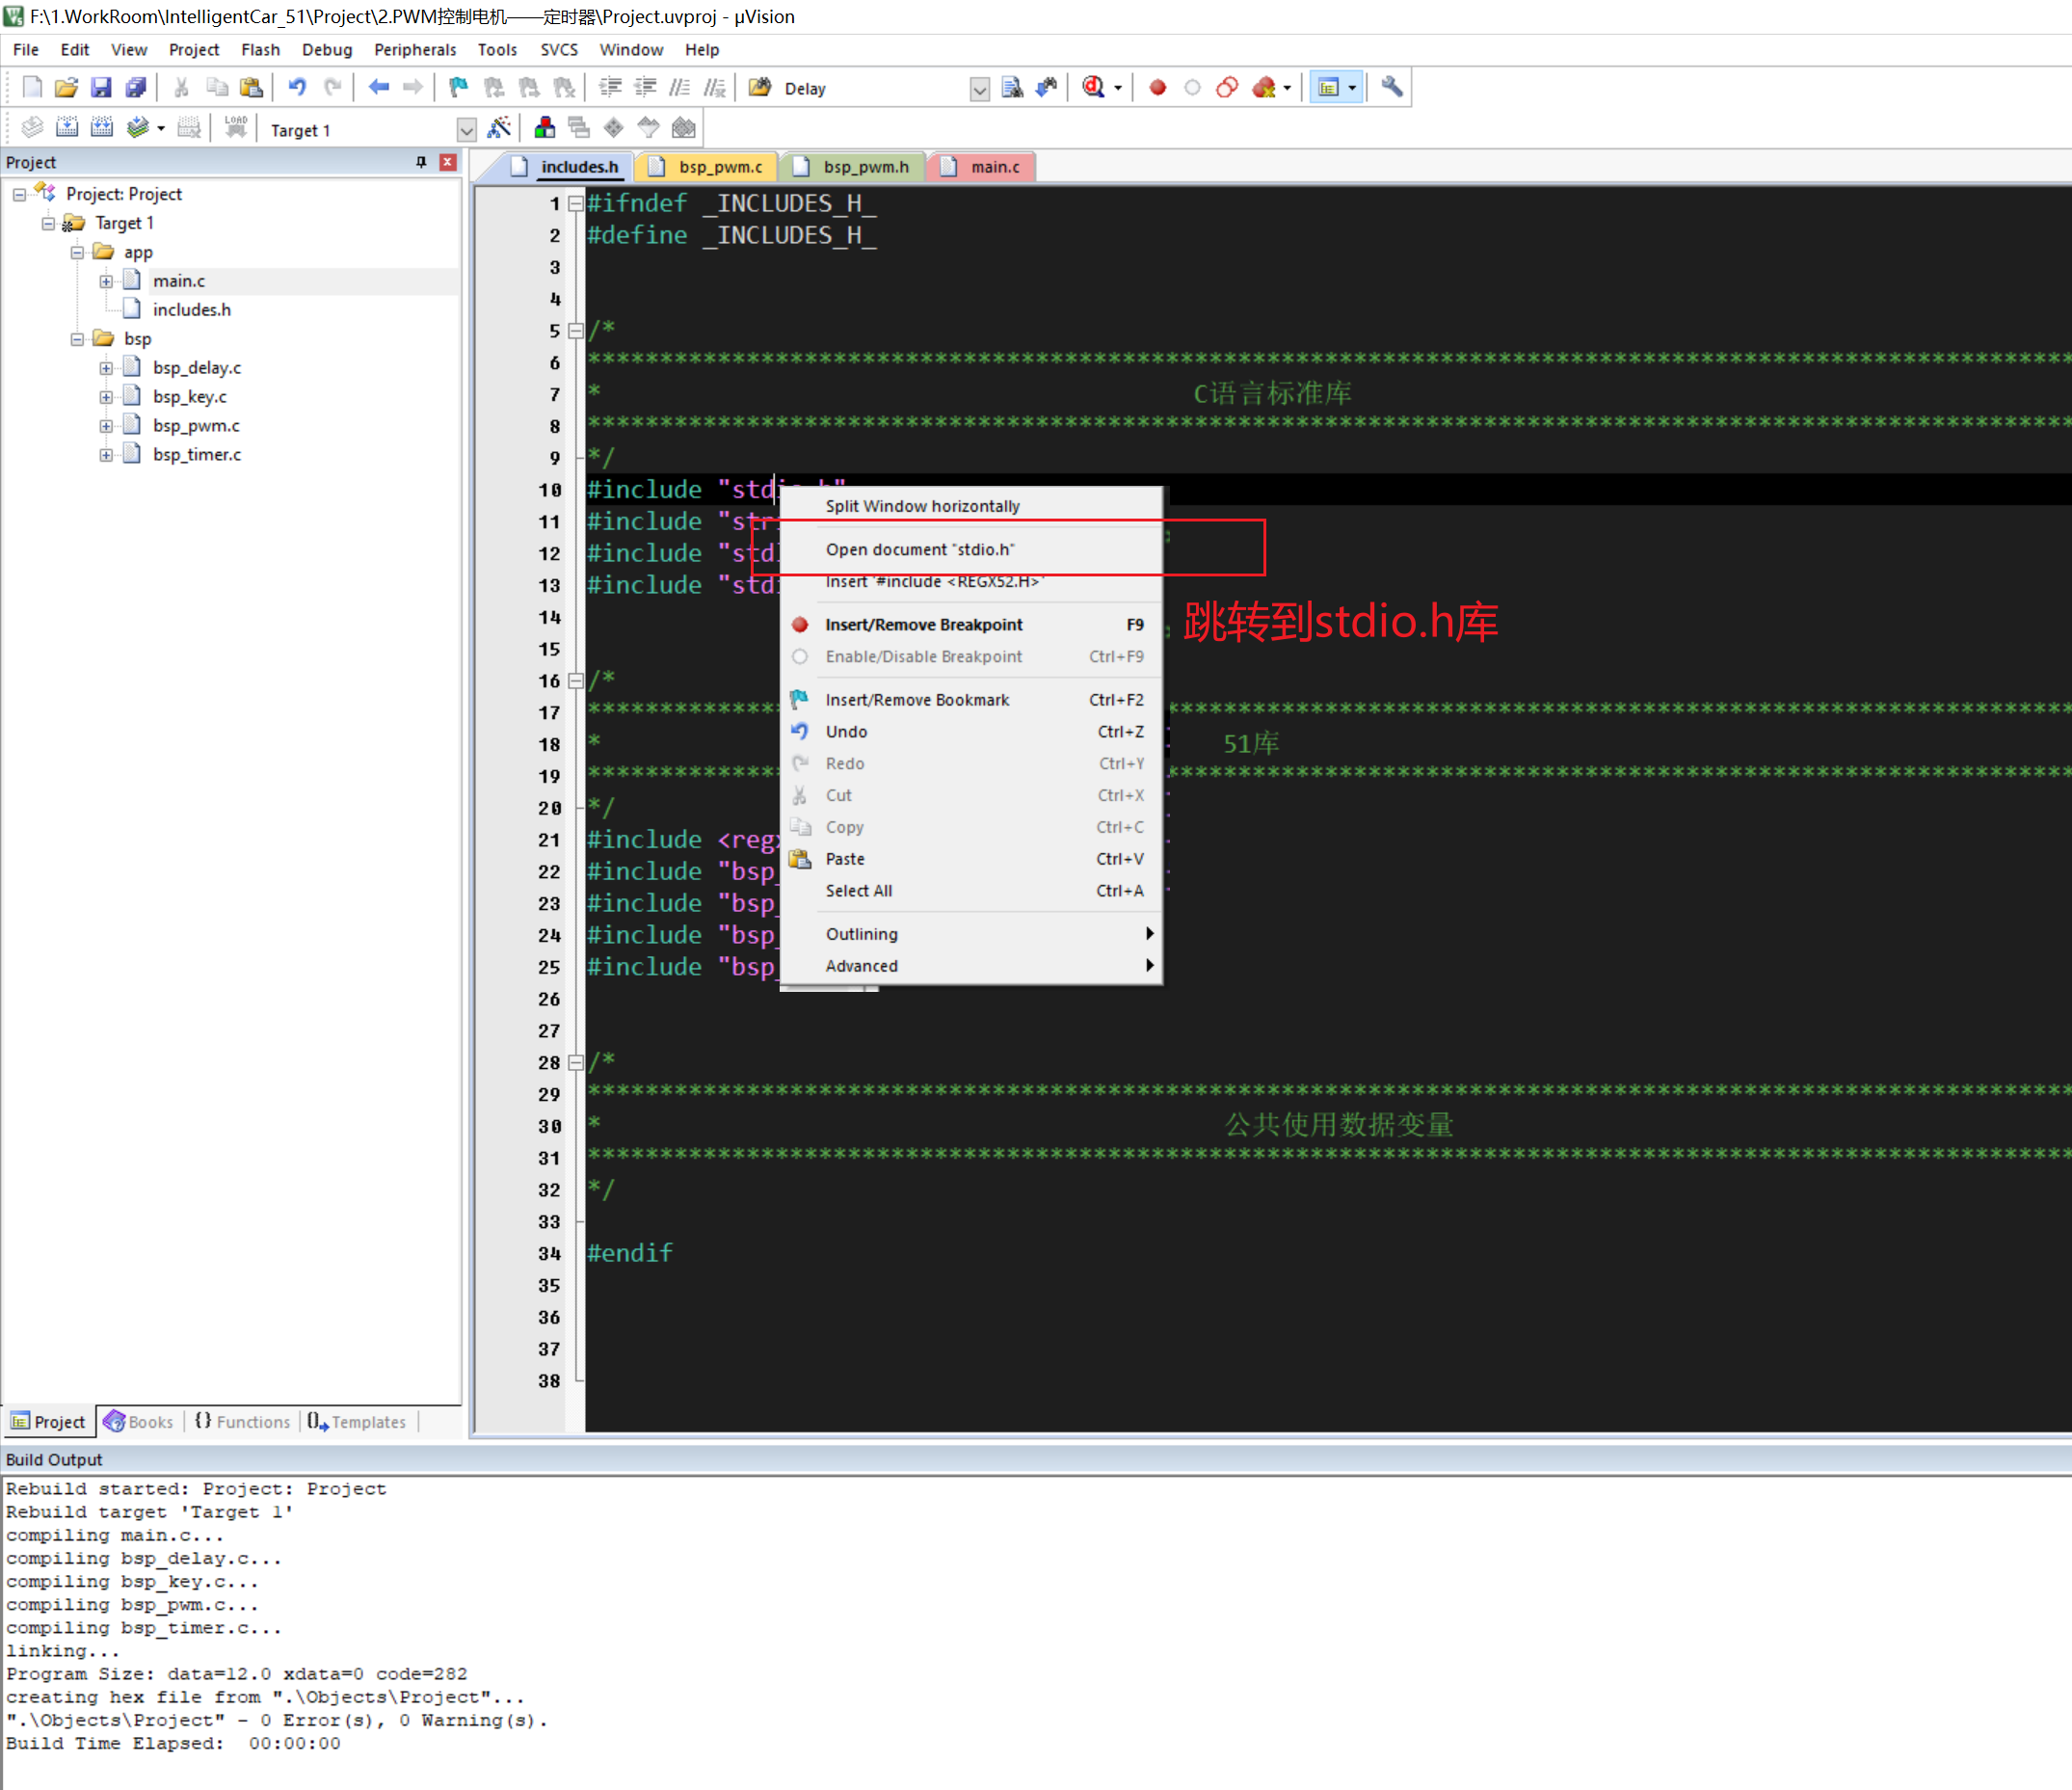Image resolution: width=2072 pixels, height=1790 pixels.
Task: Switch to the main.c editor tab
Action: [984, 167]
